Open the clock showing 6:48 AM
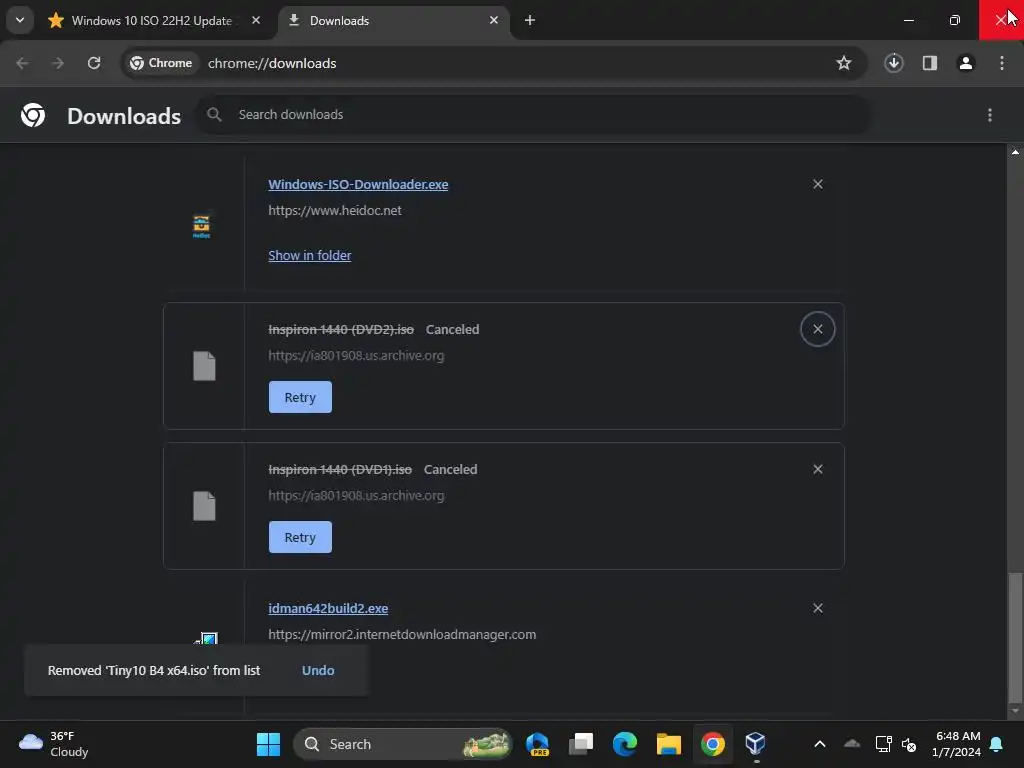 [x=957, y=744]
